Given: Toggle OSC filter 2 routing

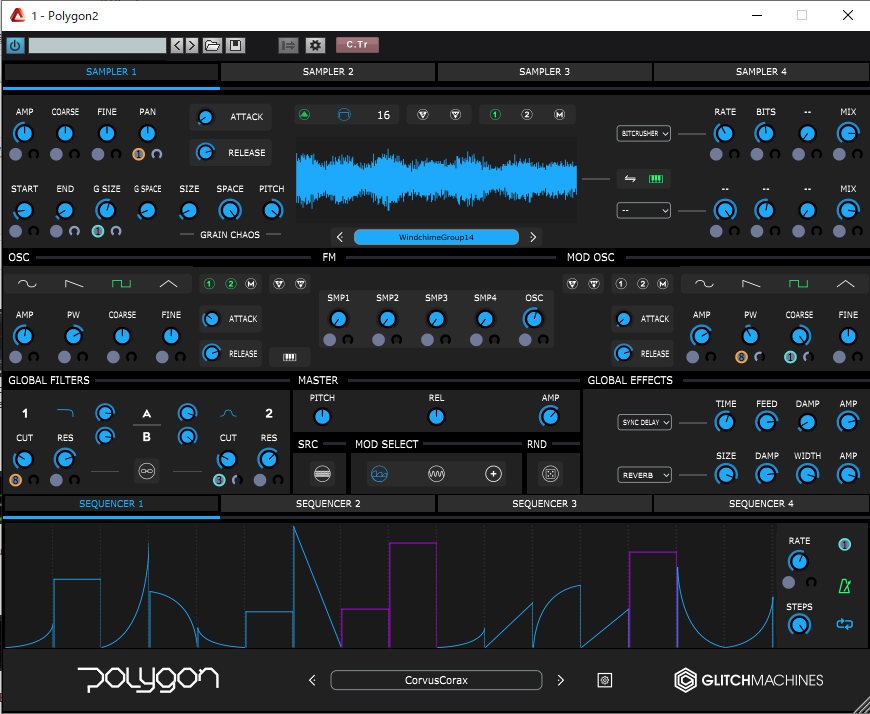Looking at the screenshot, I should pos(231,284).
